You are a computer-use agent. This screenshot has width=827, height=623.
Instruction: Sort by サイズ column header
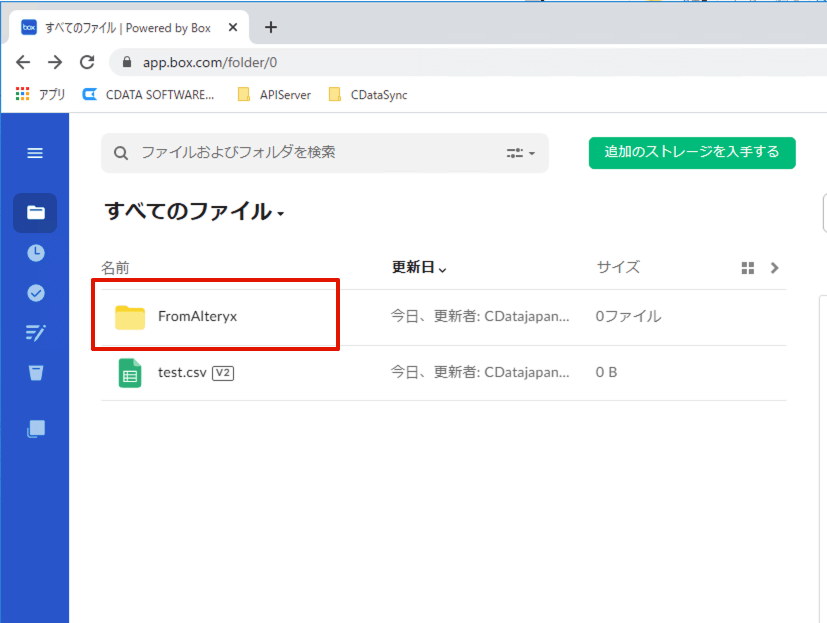pos(618,267)
